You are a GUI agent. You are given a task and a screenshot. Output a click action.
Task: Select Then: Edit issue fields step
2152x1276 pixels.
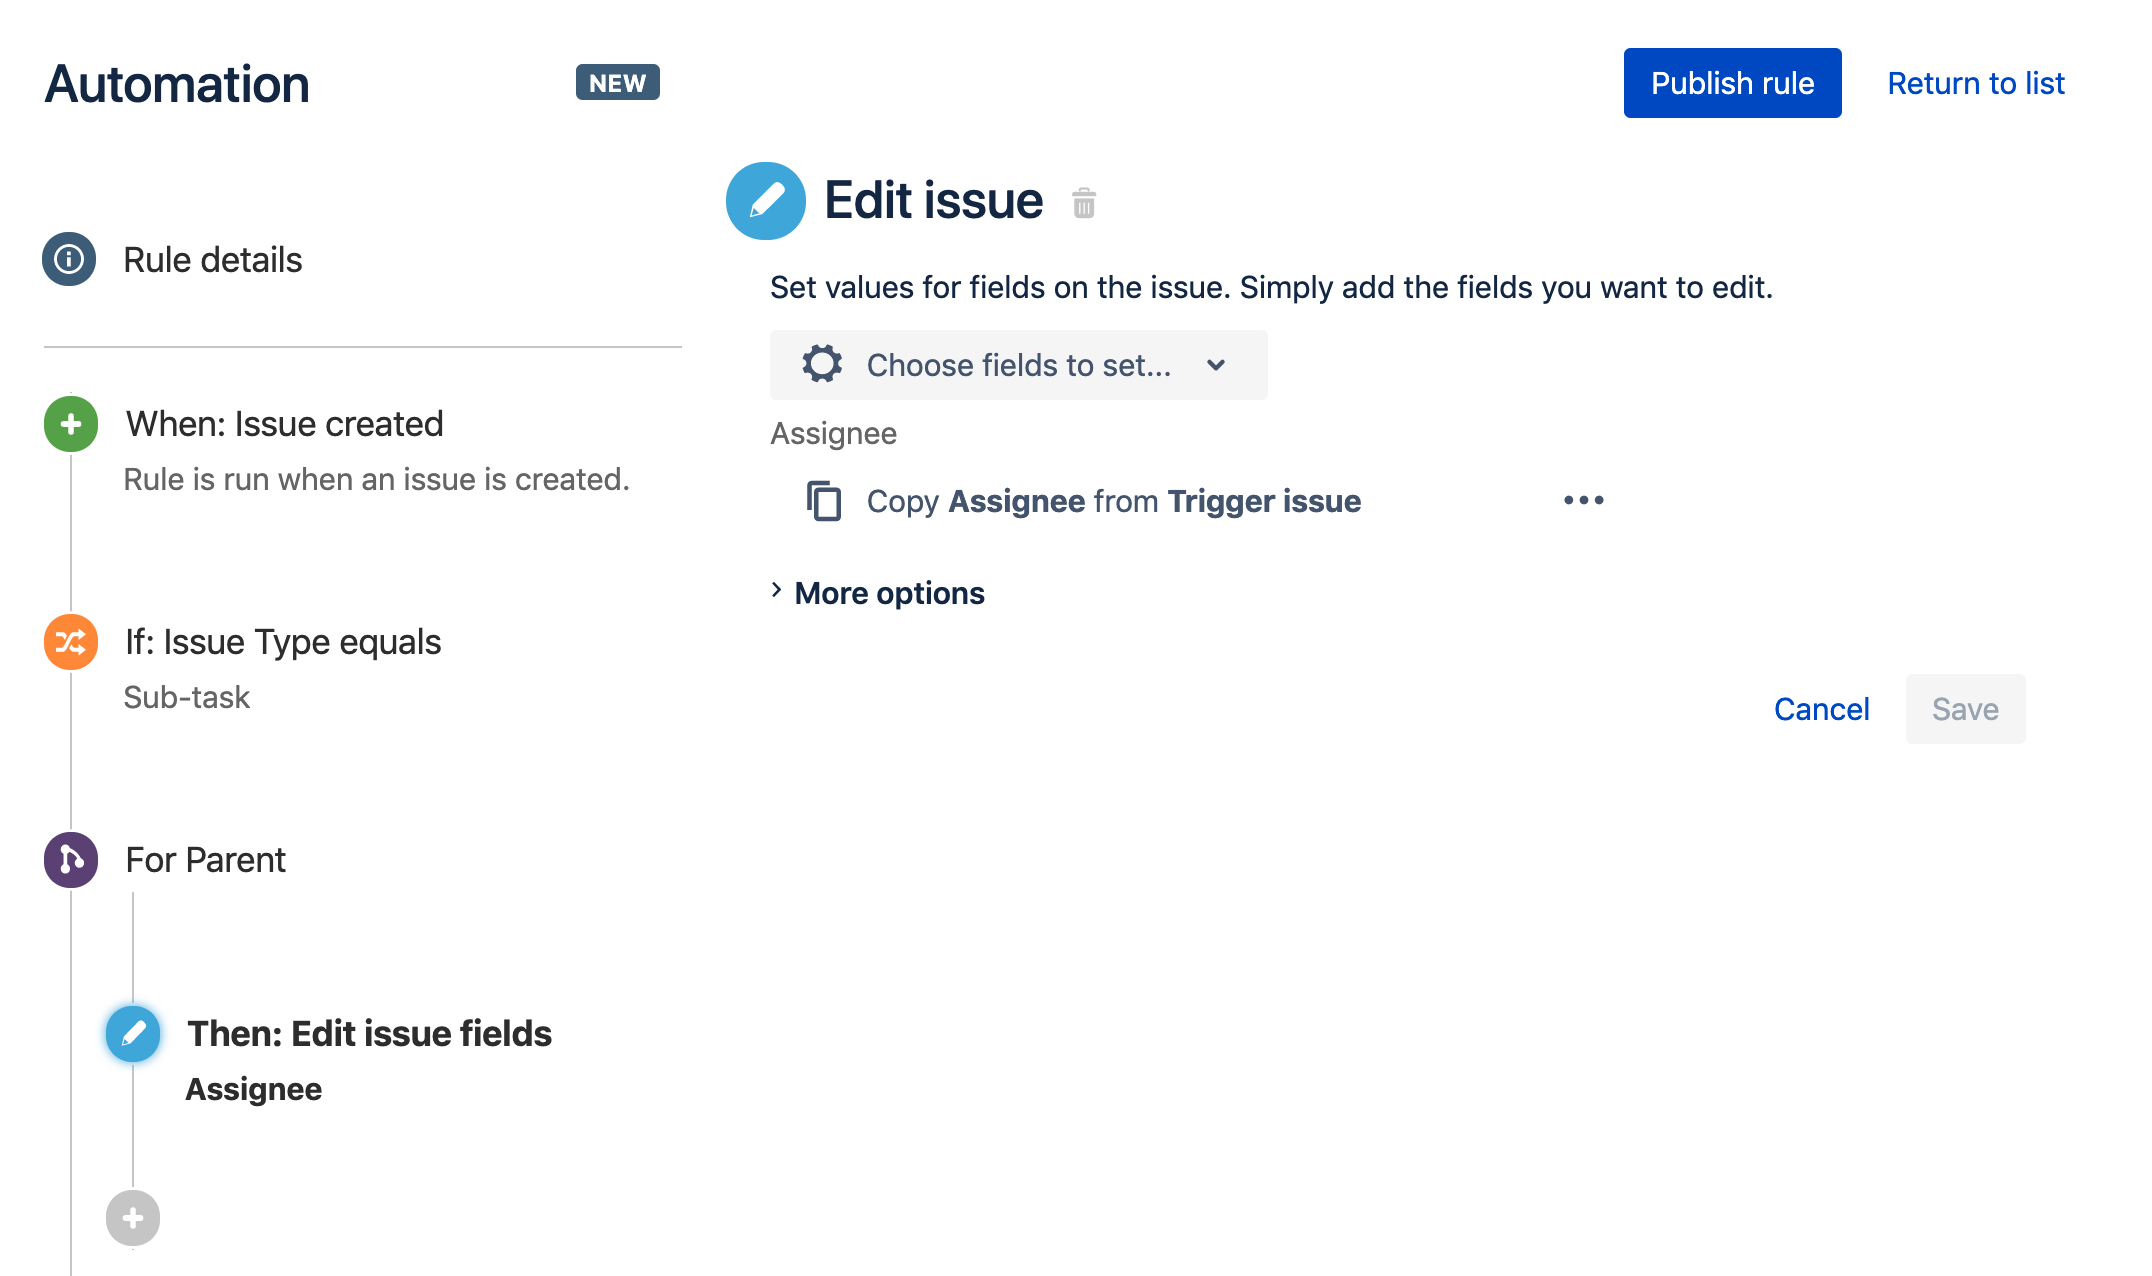point(370,1034)
